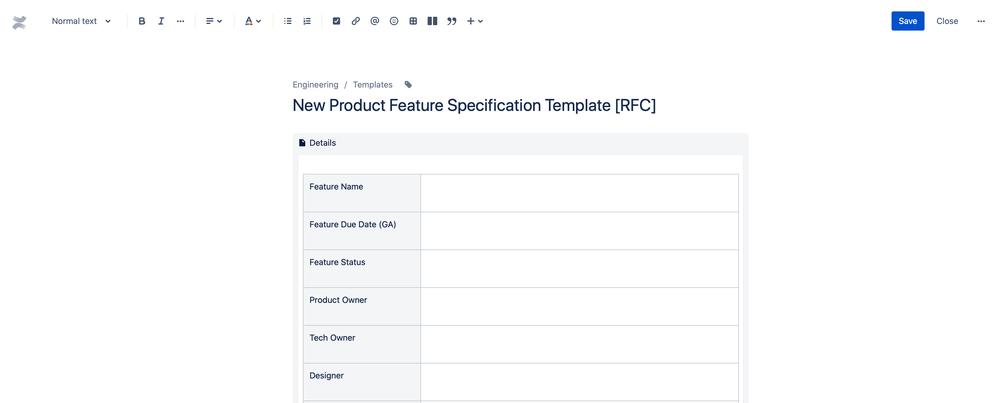Toggle italic formatting
The height and width of the screenshot is (403, 998).
pos(161,21)
